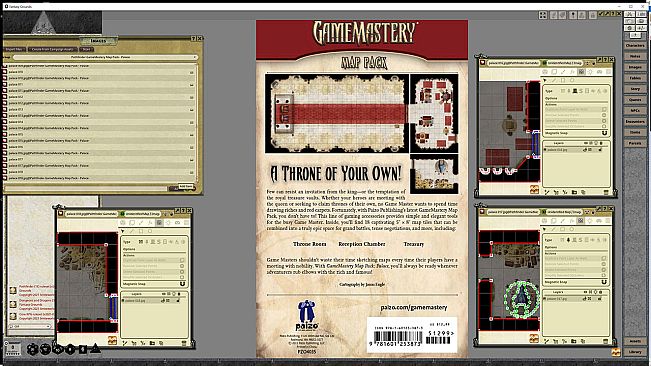Click help icon on lower-right map window title

[605, 209]
